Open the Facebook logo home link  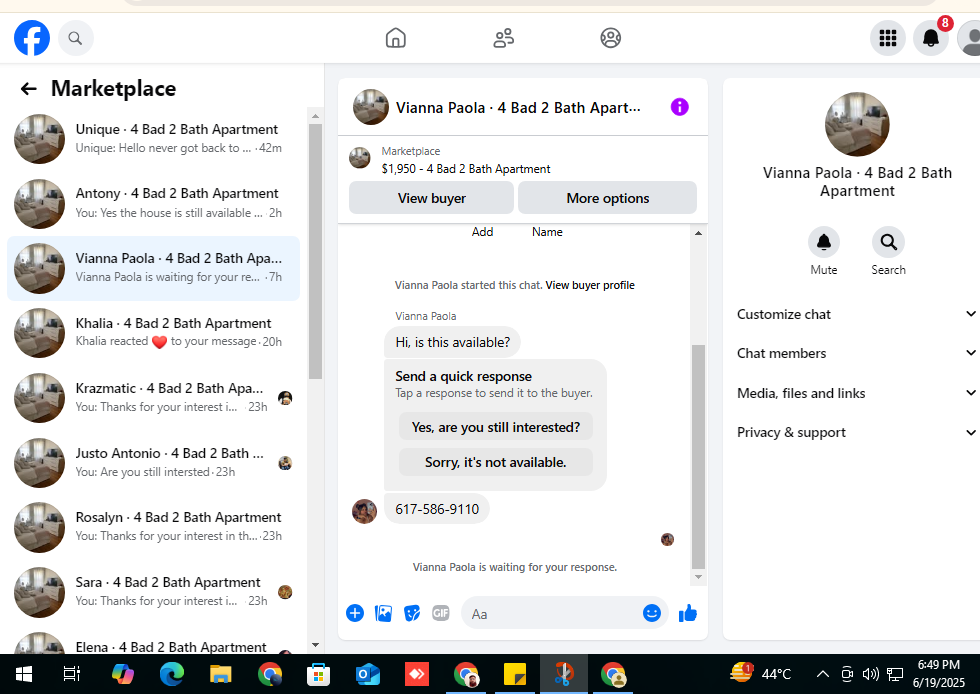[32, 38]
